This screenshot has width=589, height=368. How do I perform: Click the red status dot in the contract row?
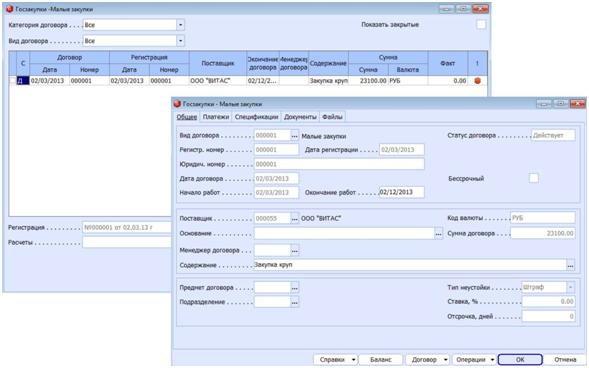[x=477, y=81]
